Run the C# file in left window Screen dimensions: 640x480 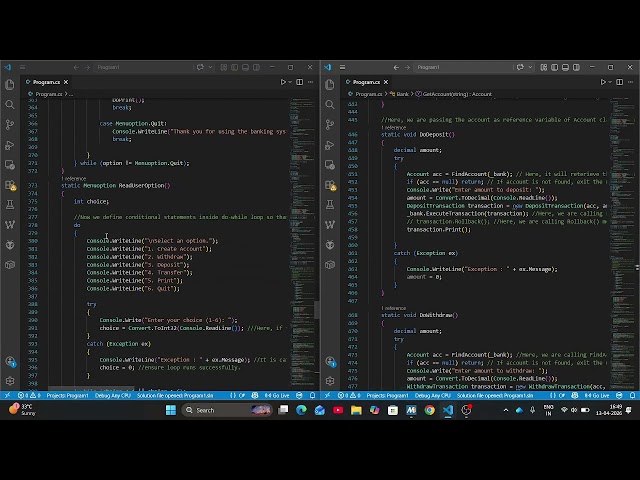coord(283,82)
